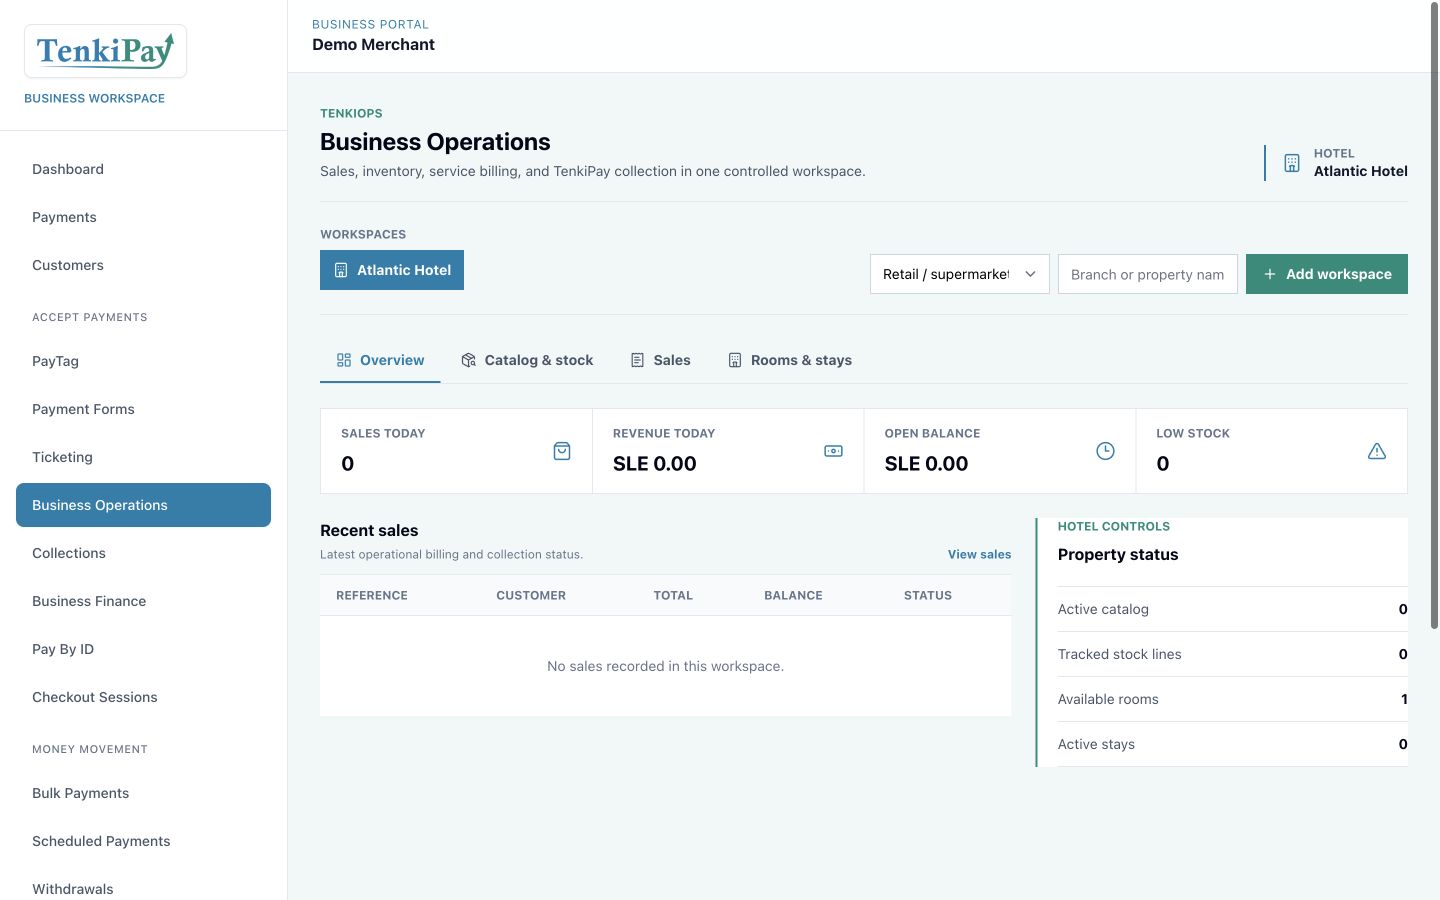Screen dimensions: 1440x900
Task: Click the grid icon on the Overview tab
Action: (x=344, y=360)
